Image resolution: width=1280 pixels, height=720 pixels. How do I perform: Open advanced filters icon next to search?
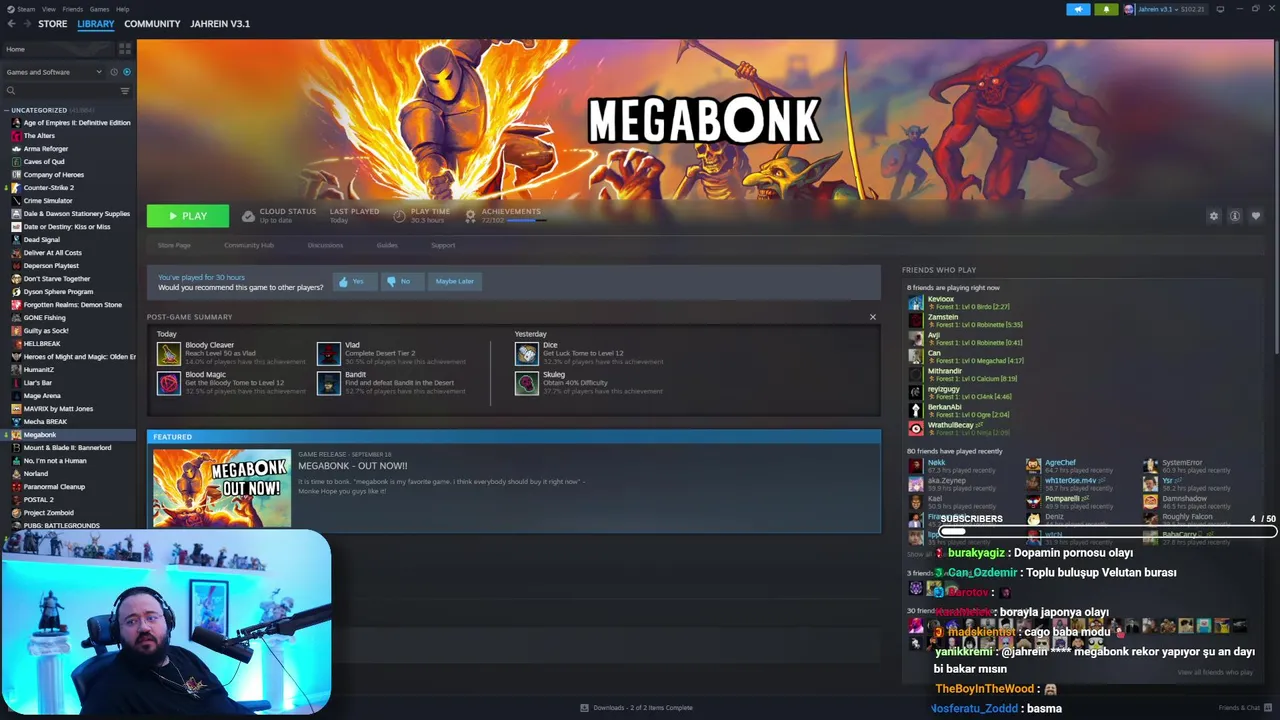click(x=125, y=91)
